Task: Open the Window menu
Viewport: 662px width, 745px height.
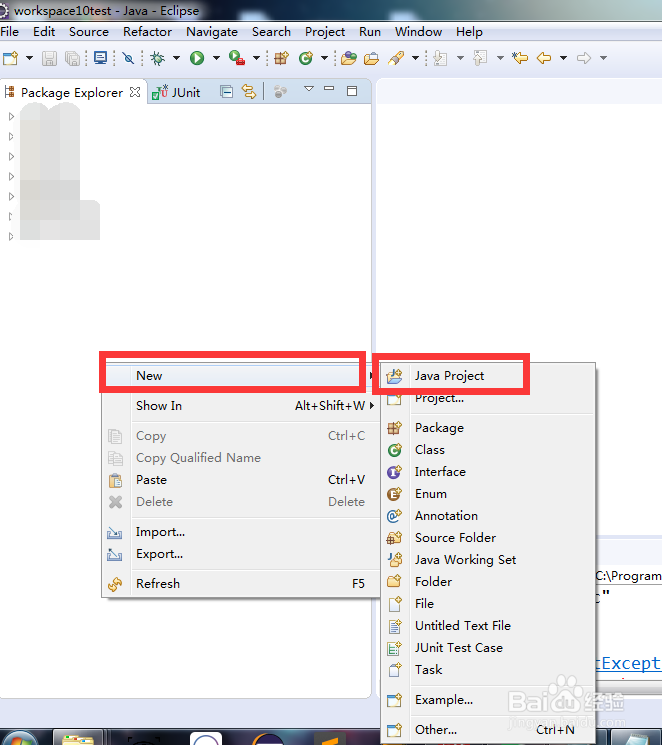Action: (418, 32)
